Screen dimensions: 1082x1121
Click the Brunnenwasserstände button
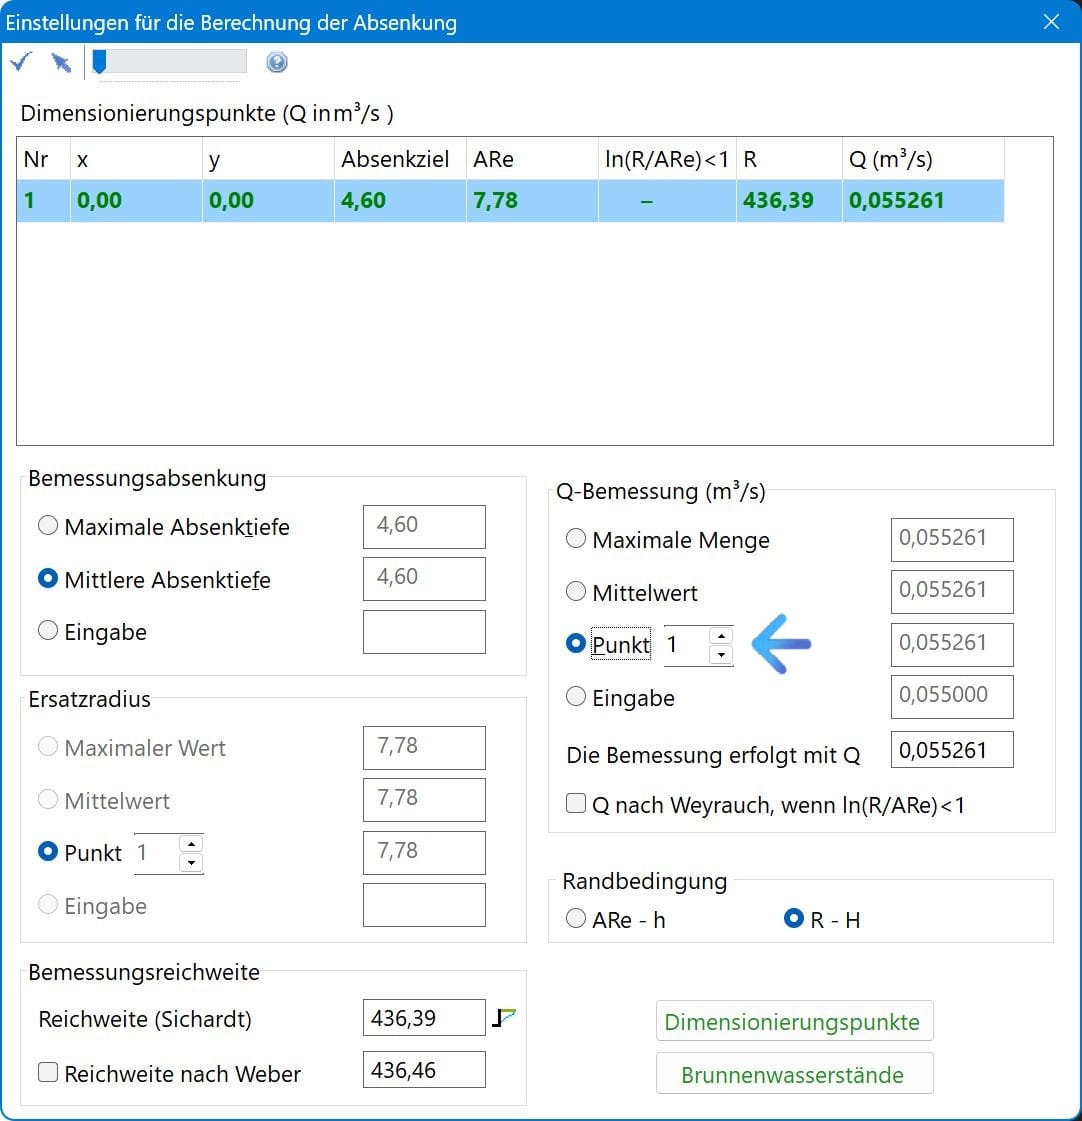point(793,1074)
